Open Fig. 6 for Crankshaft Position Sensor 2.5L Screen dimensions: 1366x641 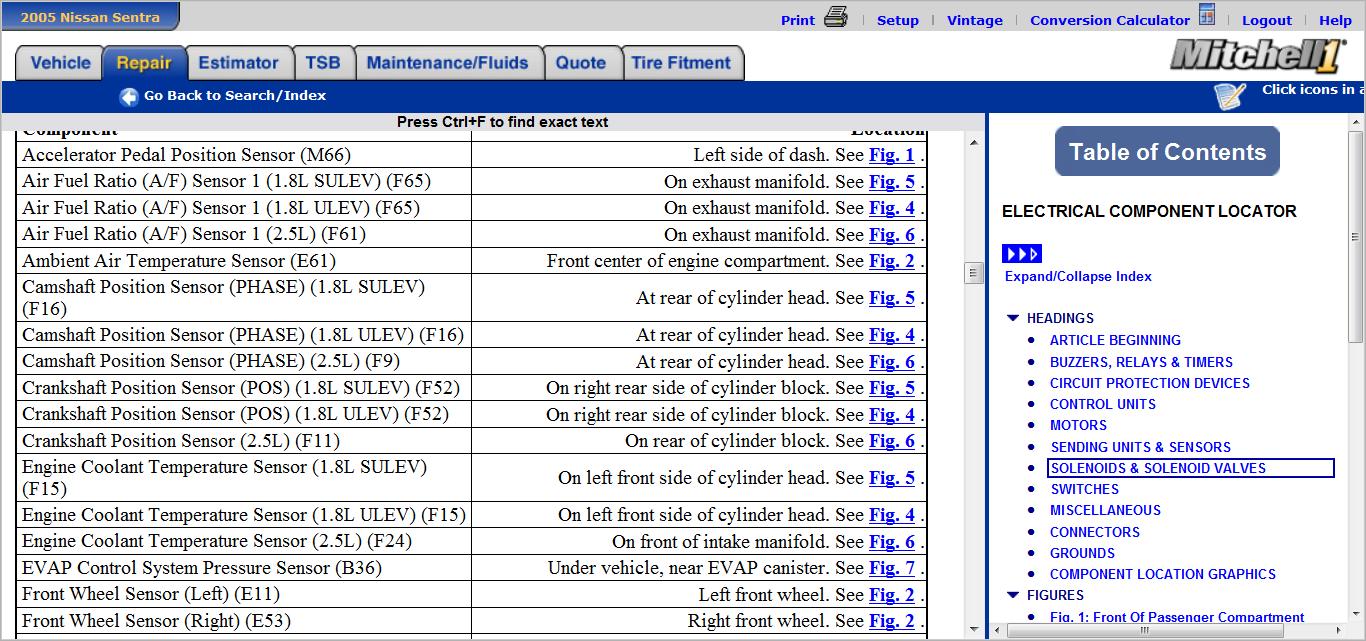pos(892,441)
